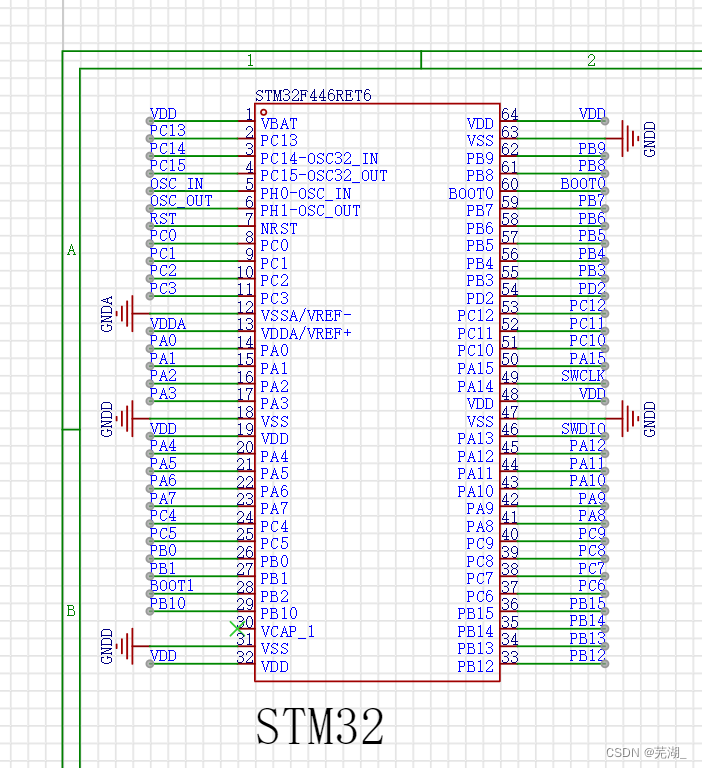Click the PA13 pin name inside the chip
Screen dimensions: 702x768
tap(475, 438)
